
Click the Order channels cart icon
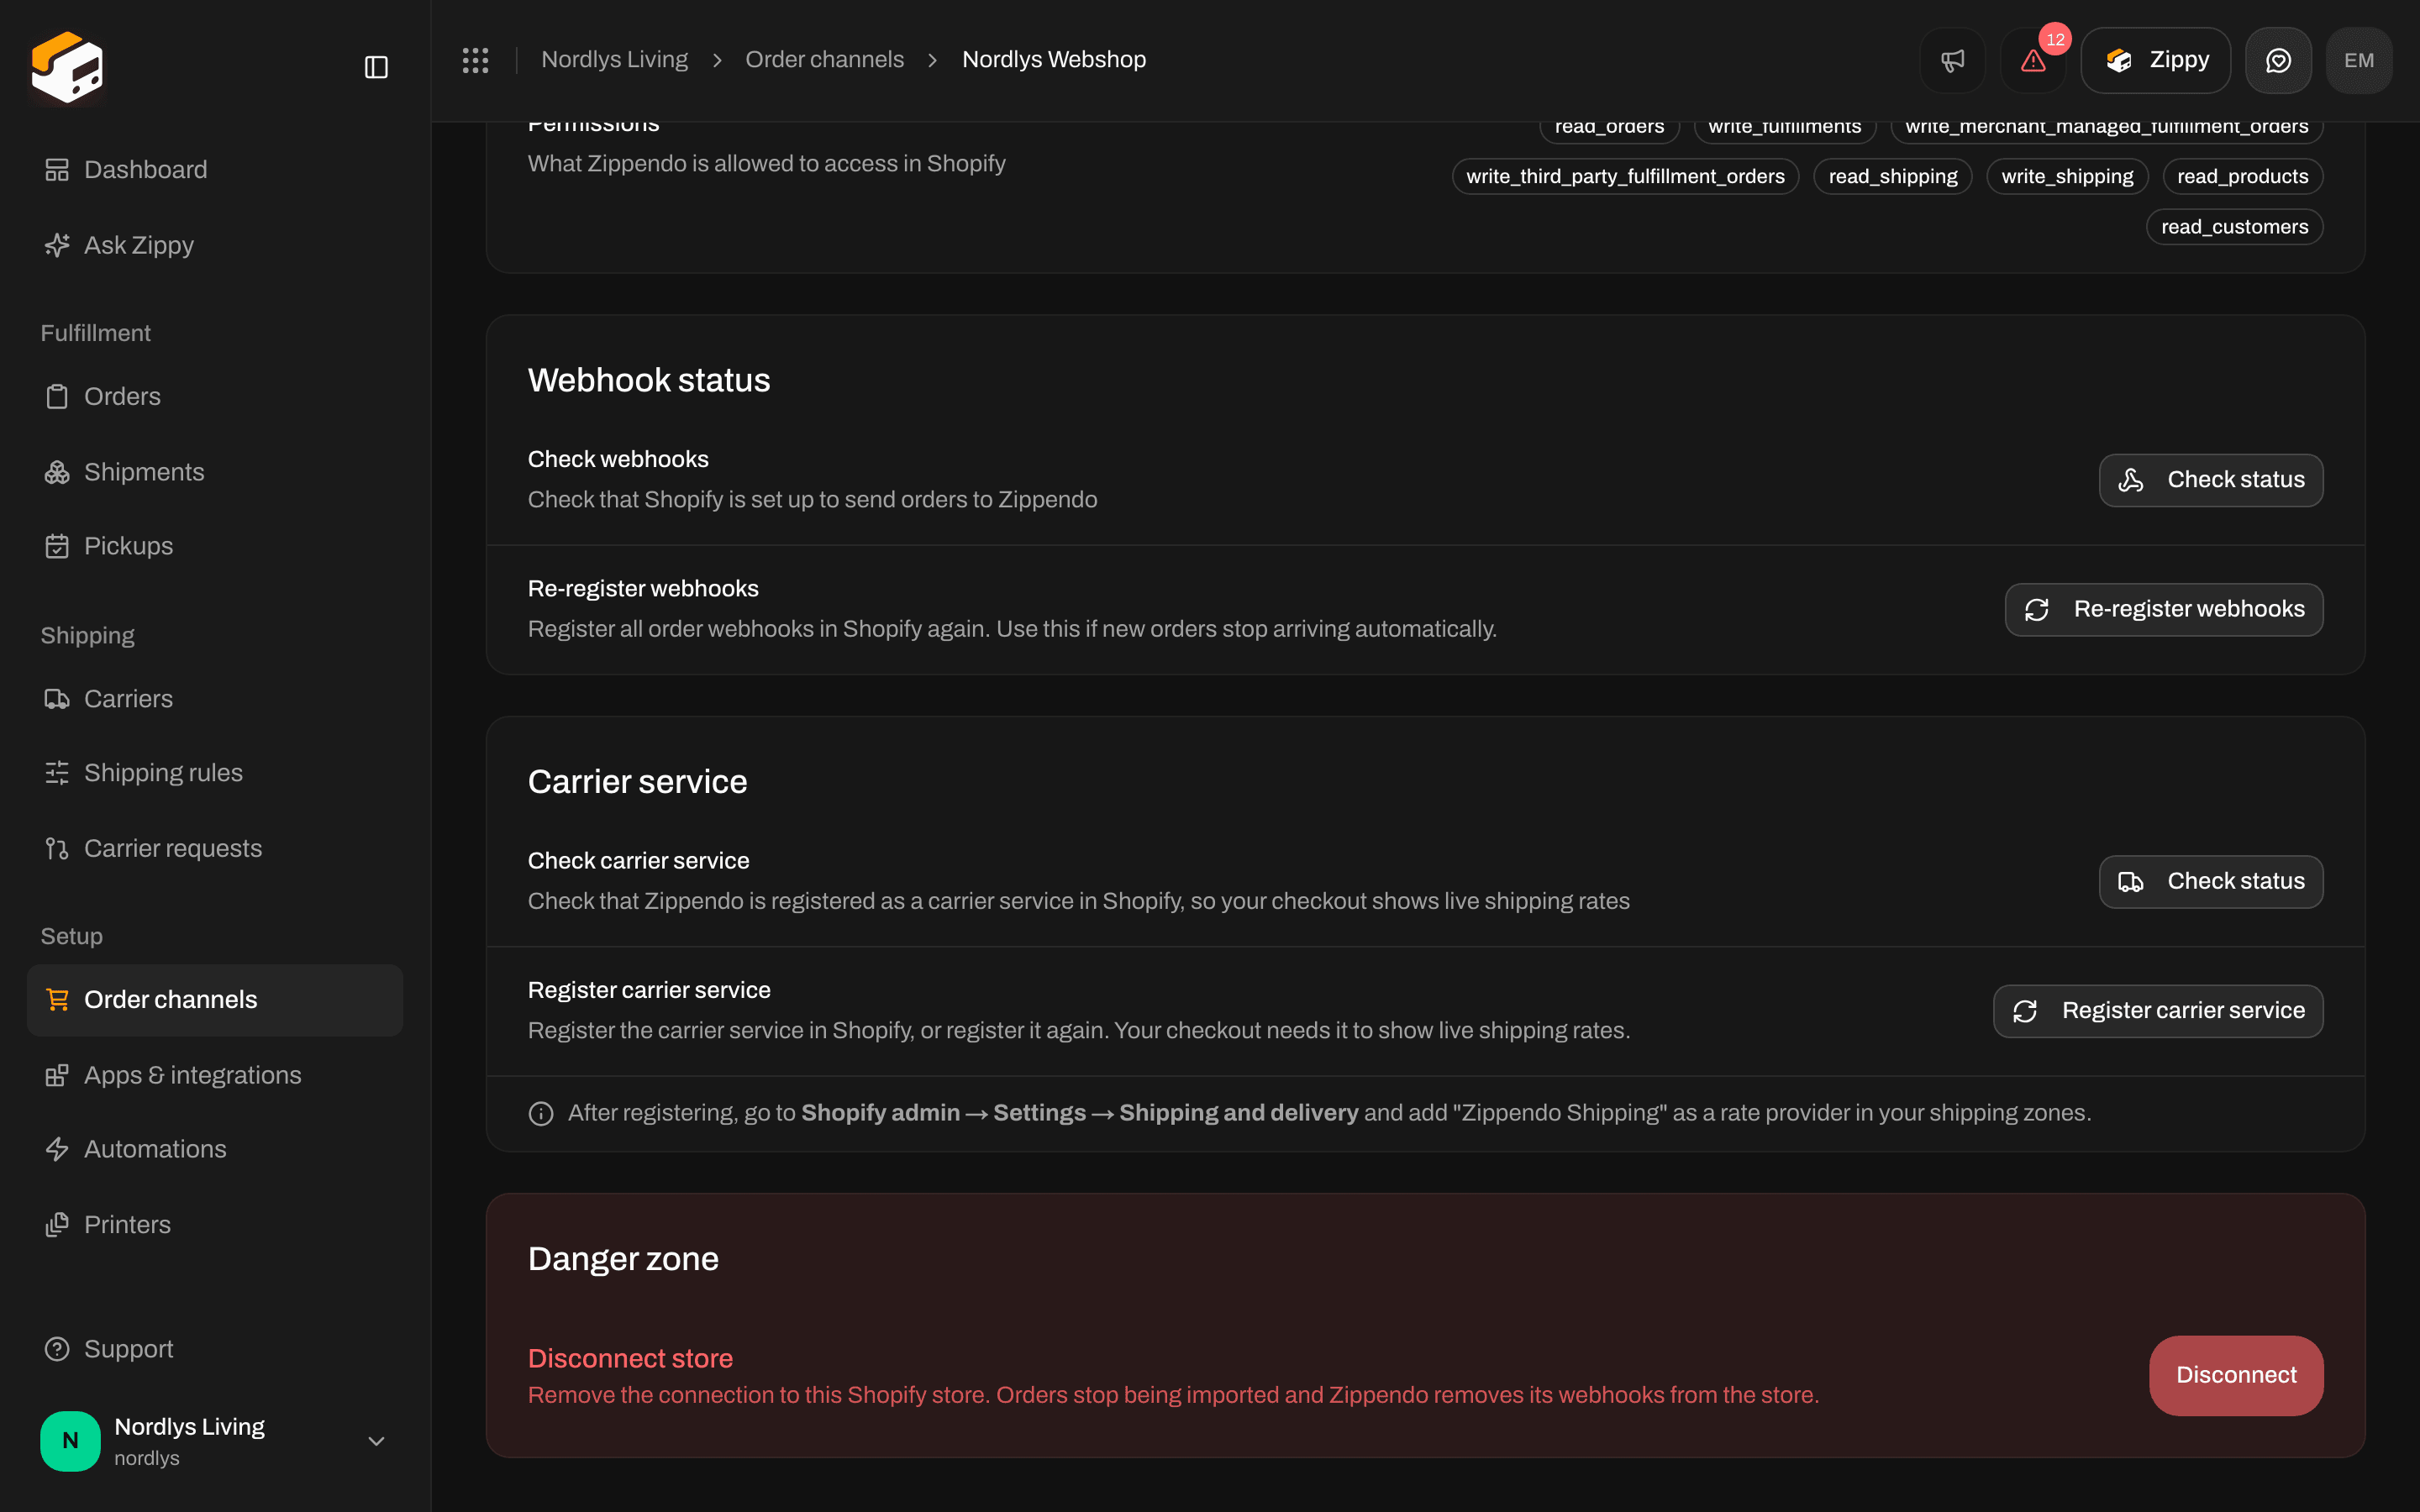57,1000
